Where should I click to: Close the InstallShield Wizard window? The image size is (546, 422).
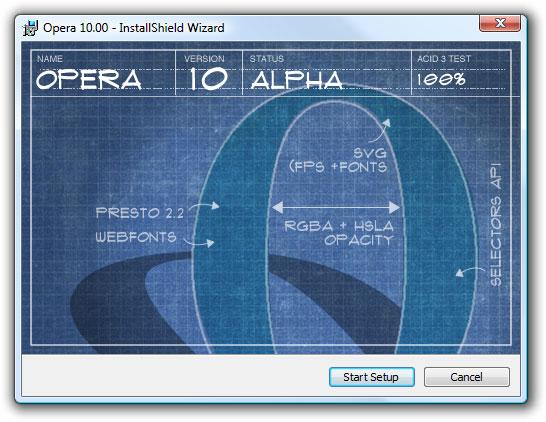click(500, 23)
